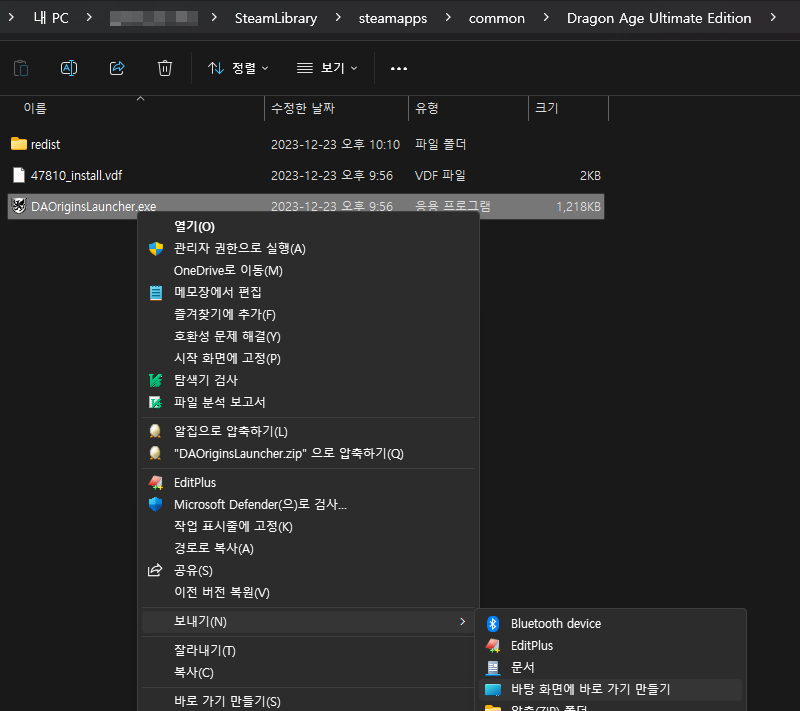Choose 바로 가기 만들기(S) in context menu
800x711 pixels.
(309, 701)
